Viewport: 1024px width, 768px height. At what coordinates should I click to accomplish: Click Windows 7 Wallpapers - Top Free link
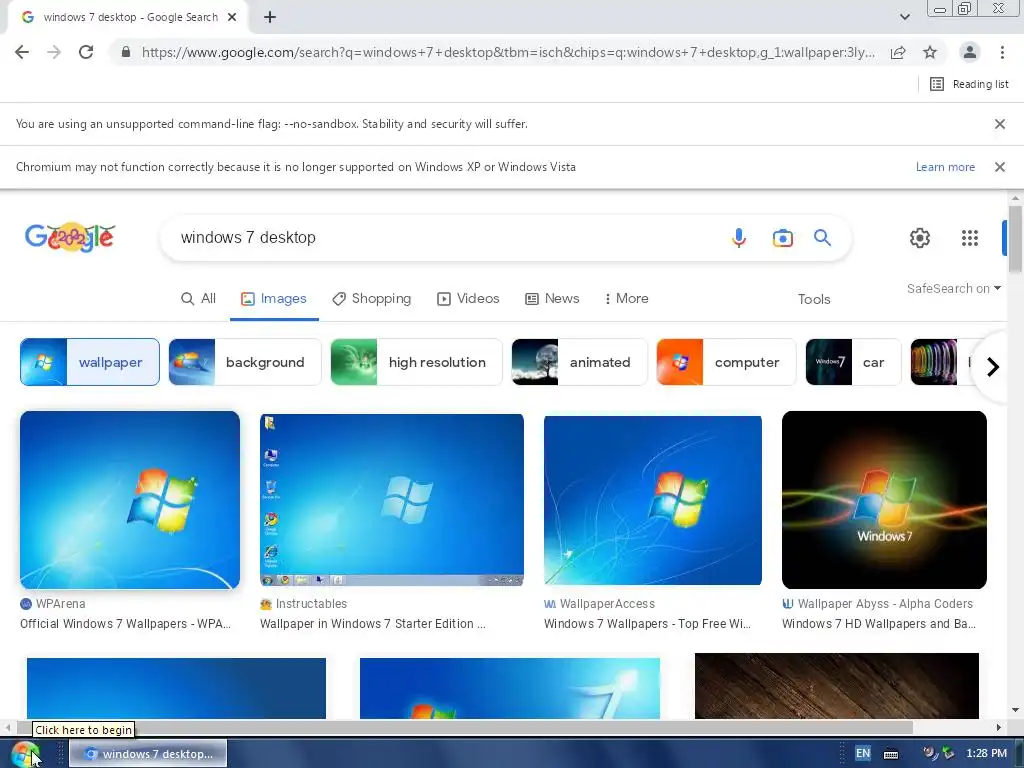[x=647, y=624]
